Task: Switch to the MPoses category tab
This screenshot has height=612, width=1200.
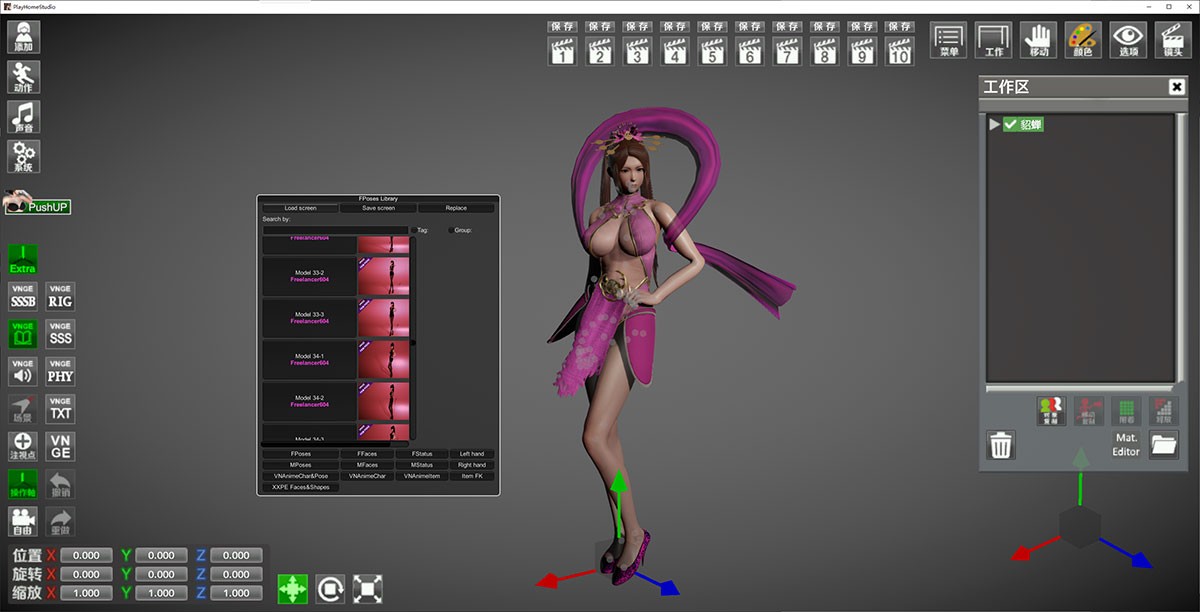Action: click(300, 465)
